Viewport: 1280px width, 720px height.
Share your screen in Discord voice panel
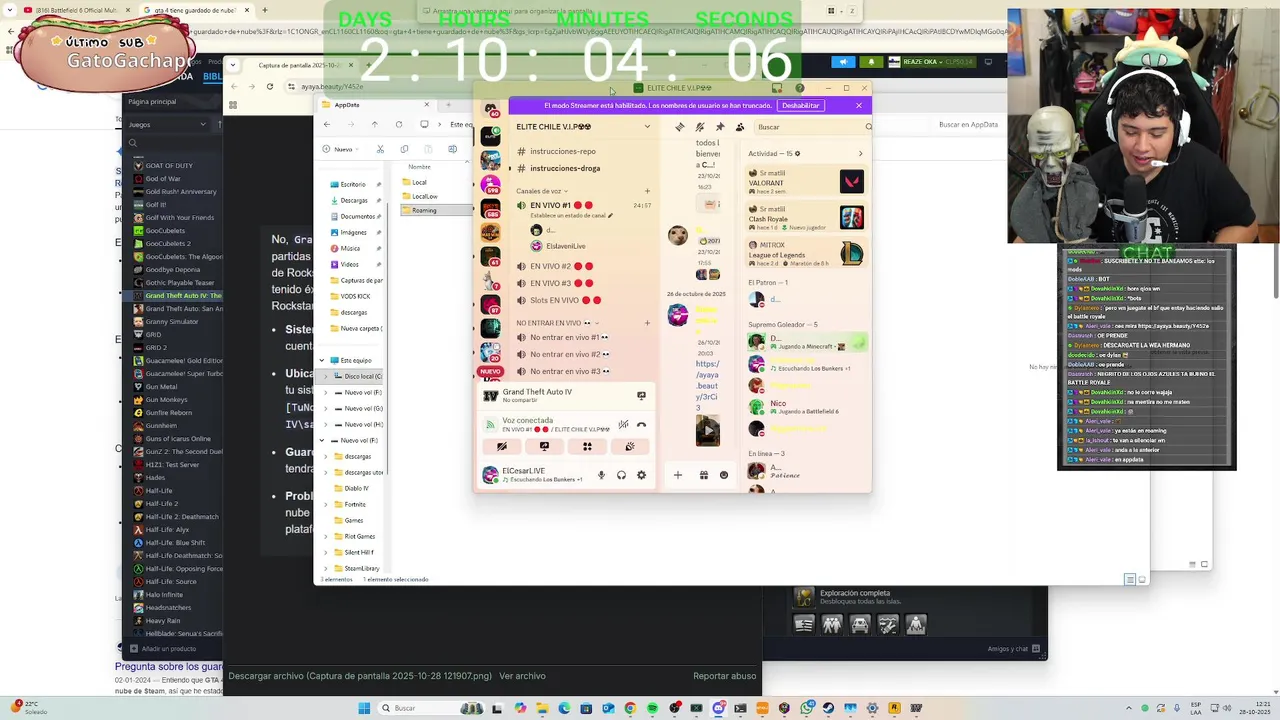point(544,446)
